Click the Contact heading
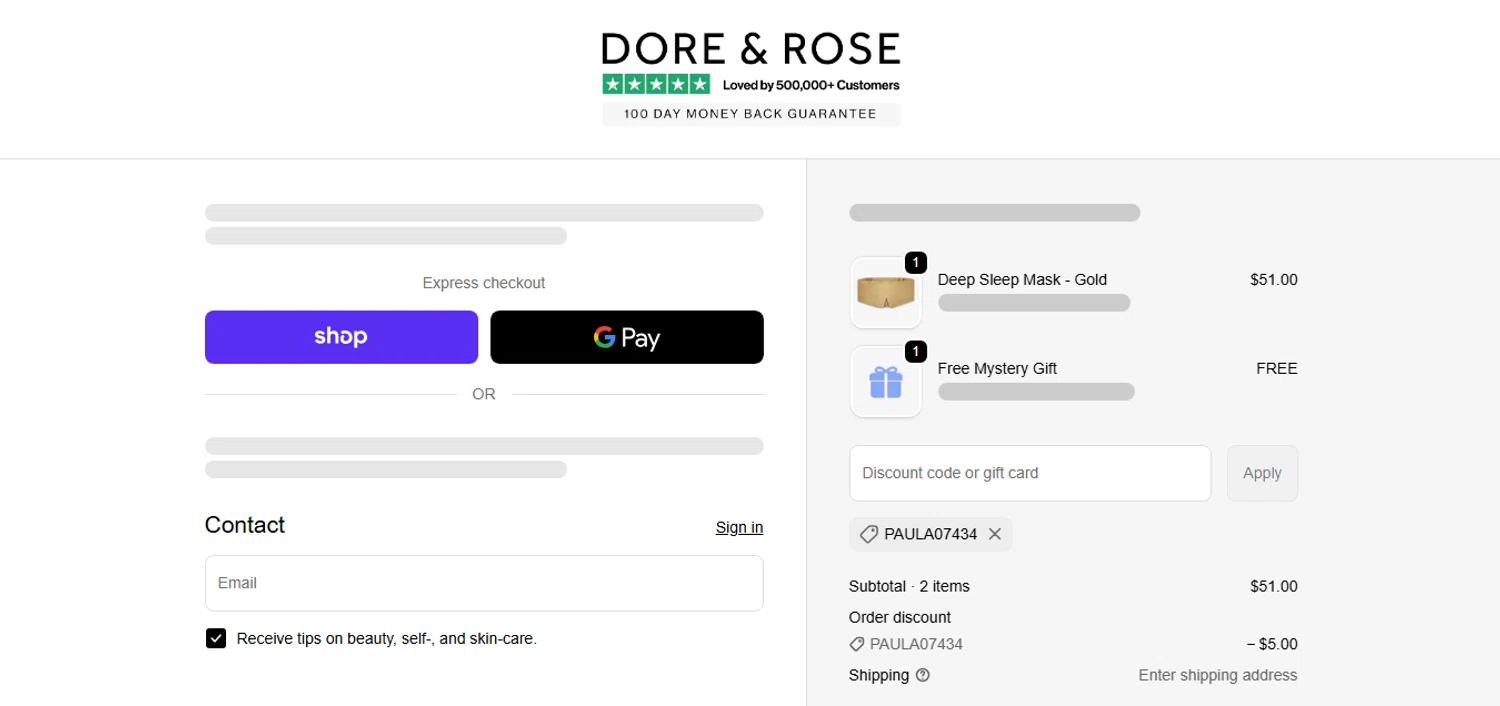Screen dimensions: 1500x706 pyautogui.click(x=245, y=525)
